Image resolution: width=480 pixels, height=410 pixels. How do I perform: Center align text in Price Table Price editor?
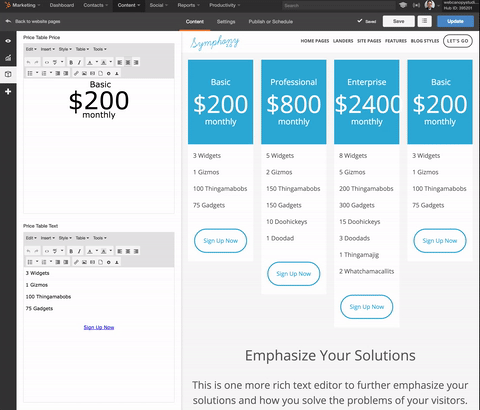click(128, 62)
